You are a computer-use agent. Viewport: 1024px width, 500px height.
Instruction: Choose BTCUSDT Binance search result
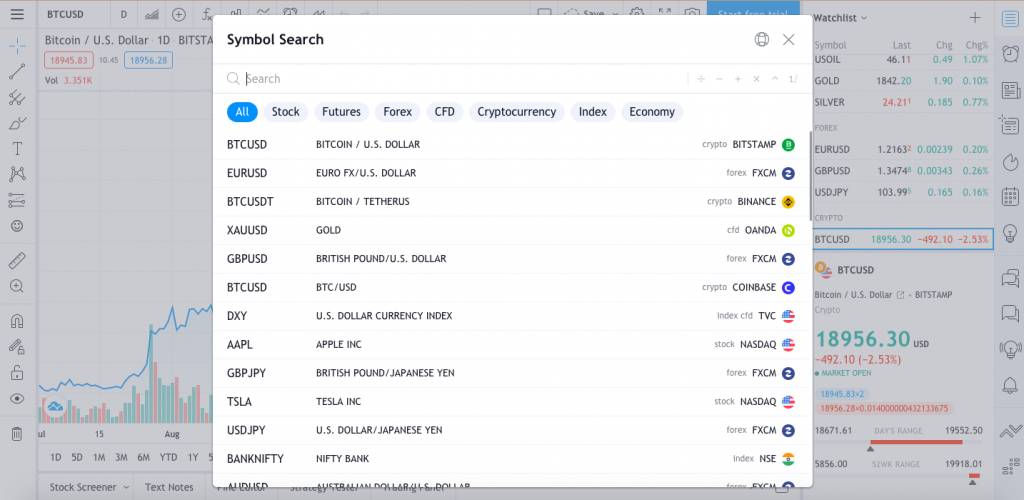[511, 202]
